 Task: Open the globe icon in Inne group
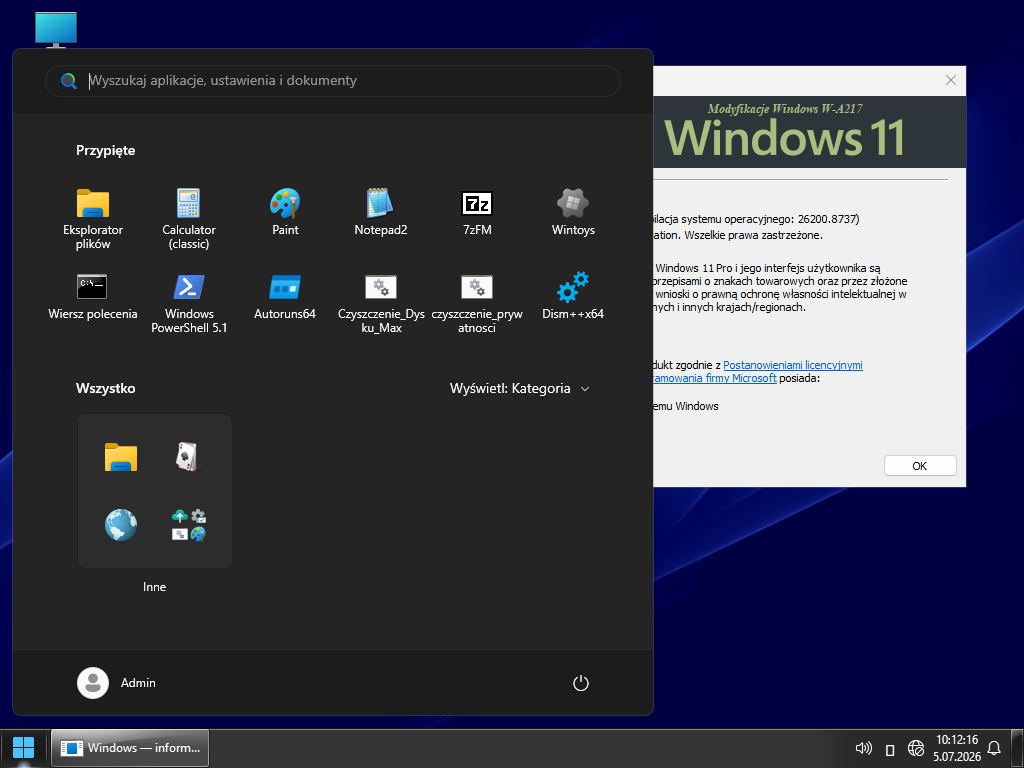point(121,524)
